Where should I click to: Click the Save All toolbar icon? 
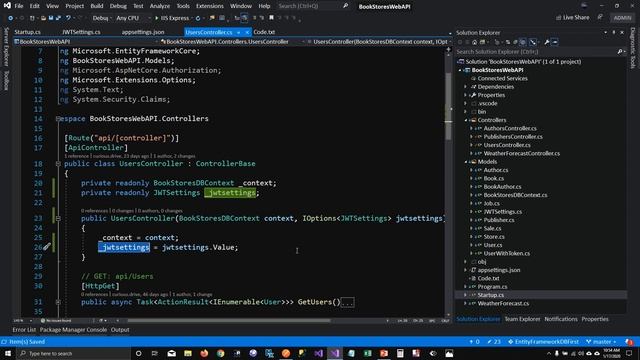[58, 18]
